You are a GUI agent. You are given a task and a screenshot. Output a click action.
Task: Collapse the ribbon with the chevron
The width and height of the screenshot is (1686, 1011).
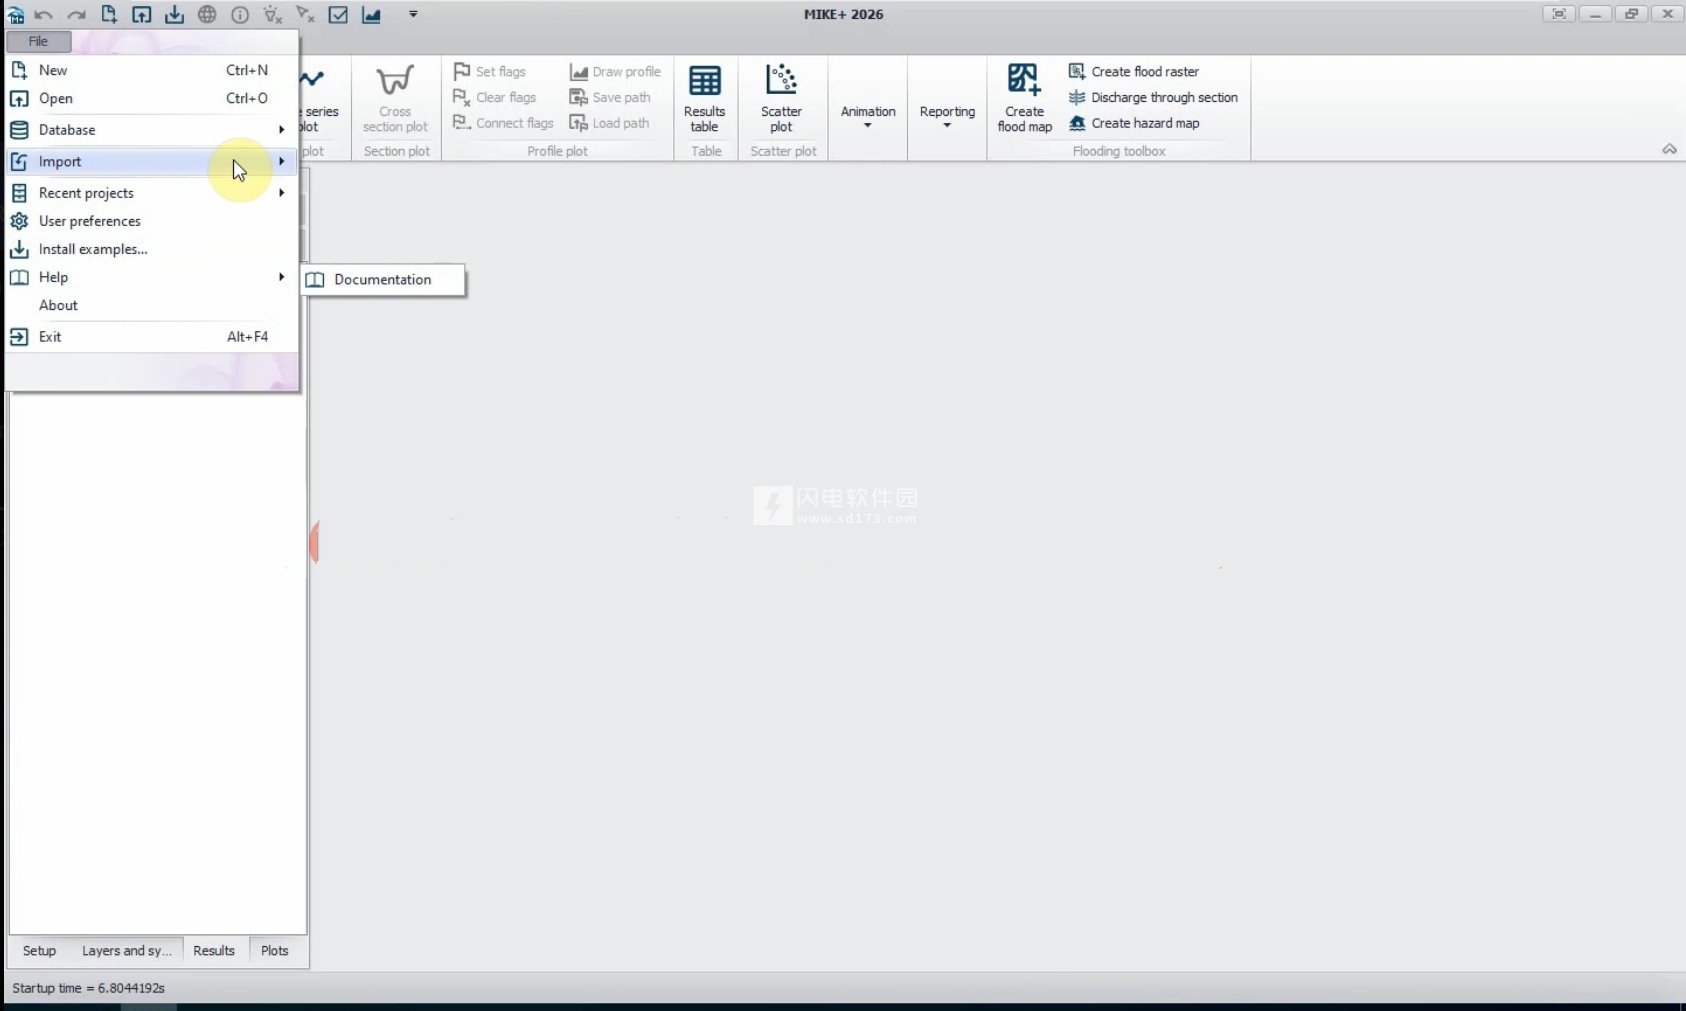click(1669, 149)
